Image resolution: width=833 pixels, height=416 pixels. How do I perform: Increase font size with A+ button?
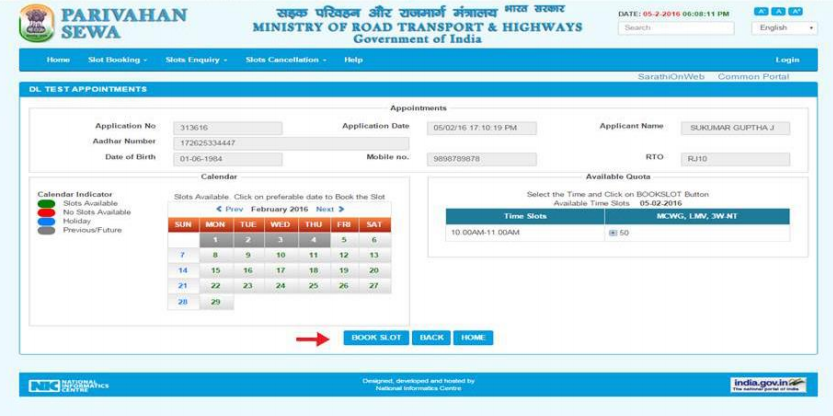coord(795,11)
